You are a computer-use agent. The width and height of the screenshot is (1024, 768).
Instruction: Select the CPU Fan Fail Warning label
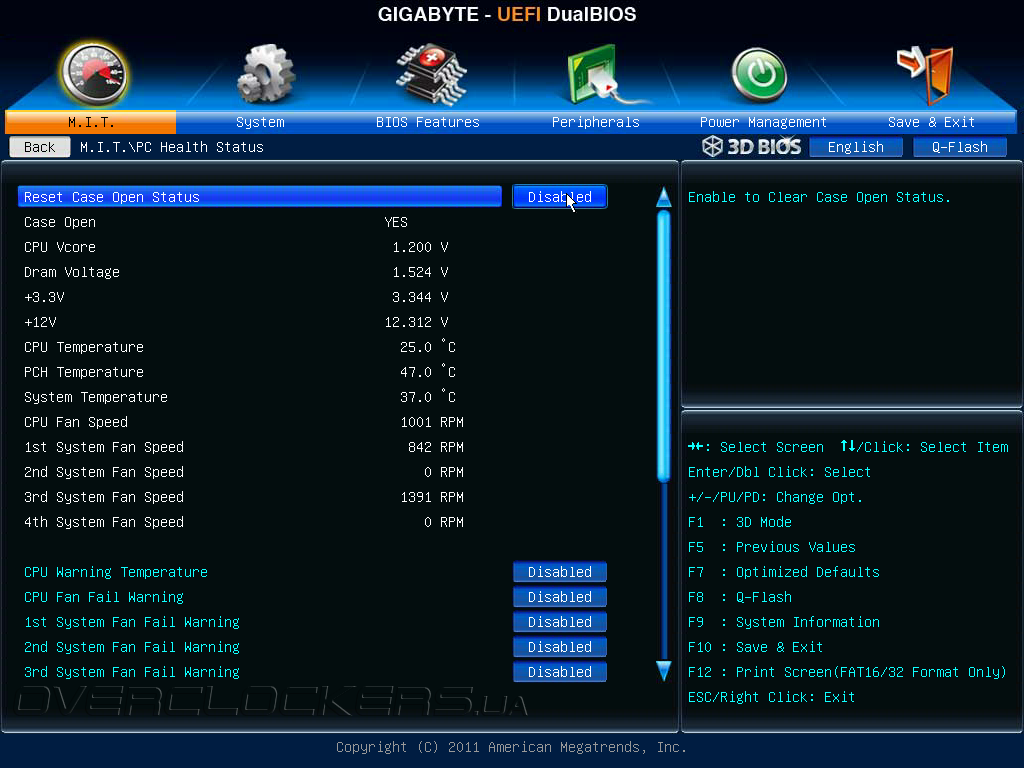coord(104,597)
